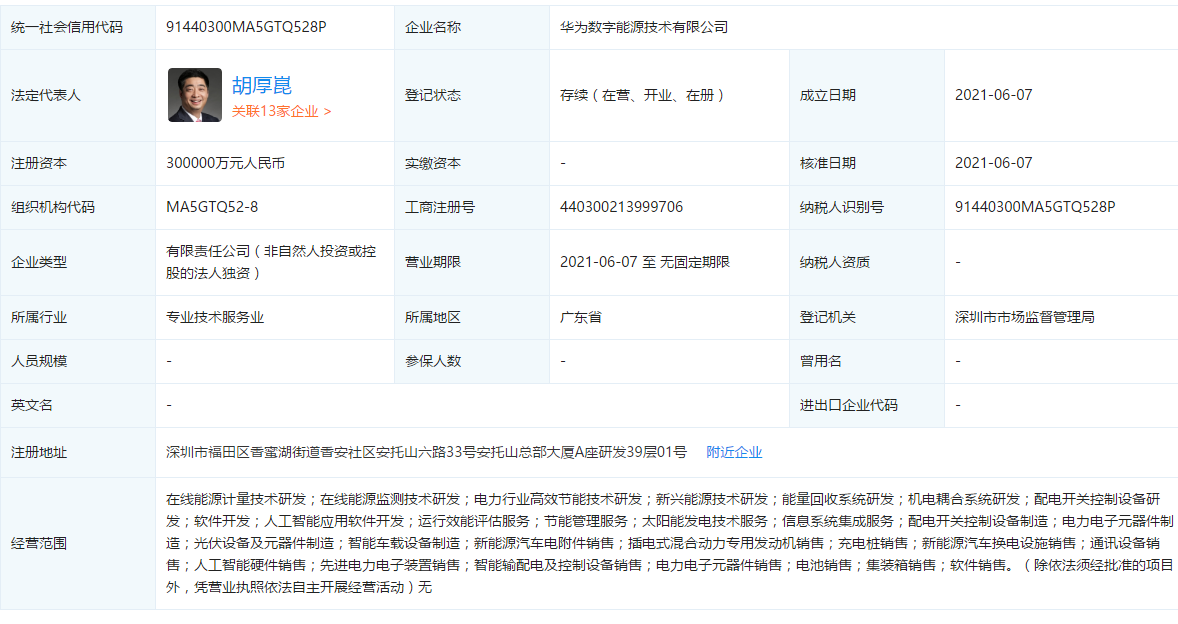The height and width of the screenshot is (624, 1178).
Task: Click the 曾用名 label
Action: pos(820,361)
